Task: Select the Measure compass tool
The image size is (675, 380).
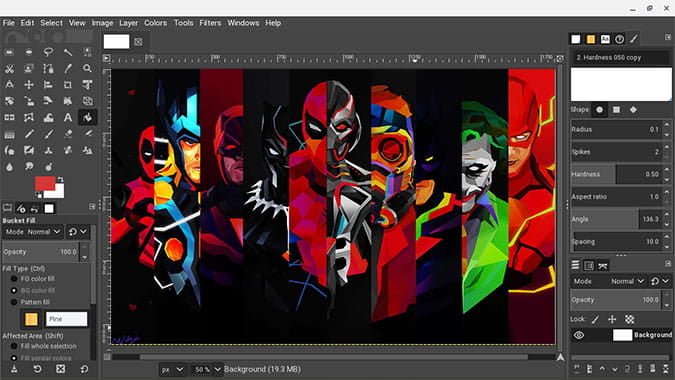Action: 9,85
